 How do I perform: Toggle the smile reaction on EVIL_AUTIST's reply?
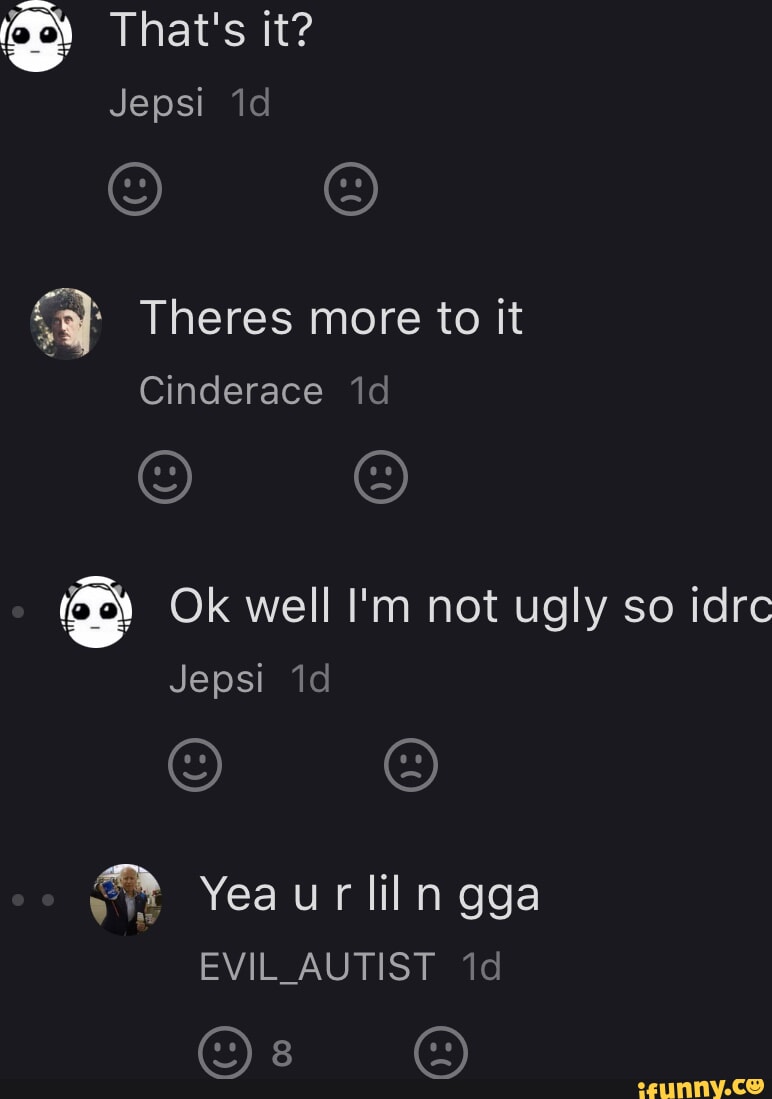225,1053
